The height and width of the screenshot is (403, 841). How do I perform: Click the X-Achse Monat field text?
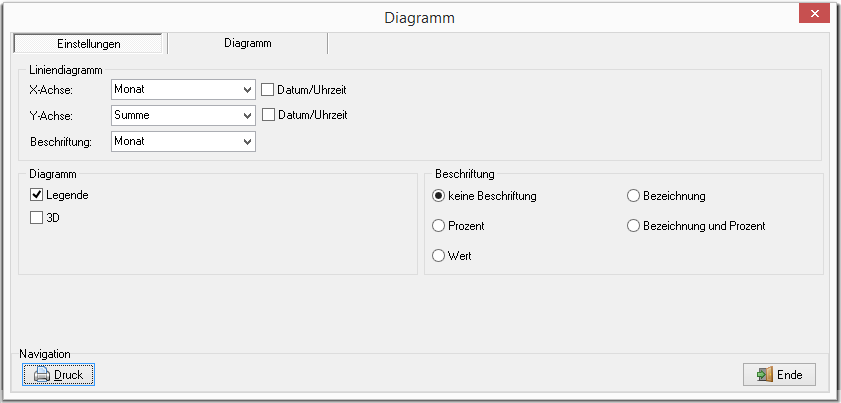129,90
